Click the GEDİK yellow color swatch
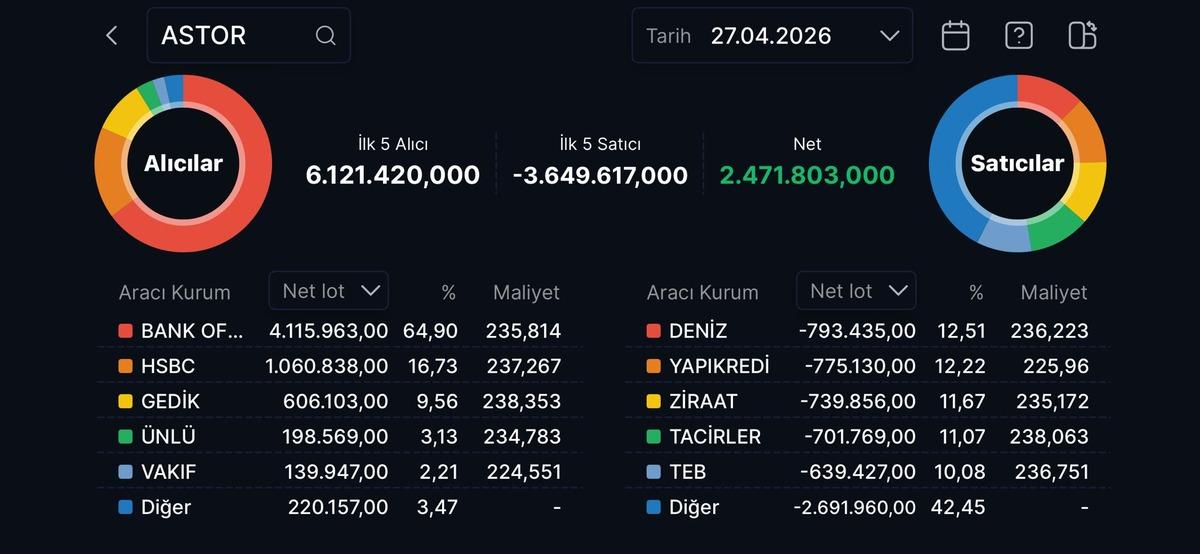Image resolution: width=1200 pixels, height=554 pixels. pos(126,401)
